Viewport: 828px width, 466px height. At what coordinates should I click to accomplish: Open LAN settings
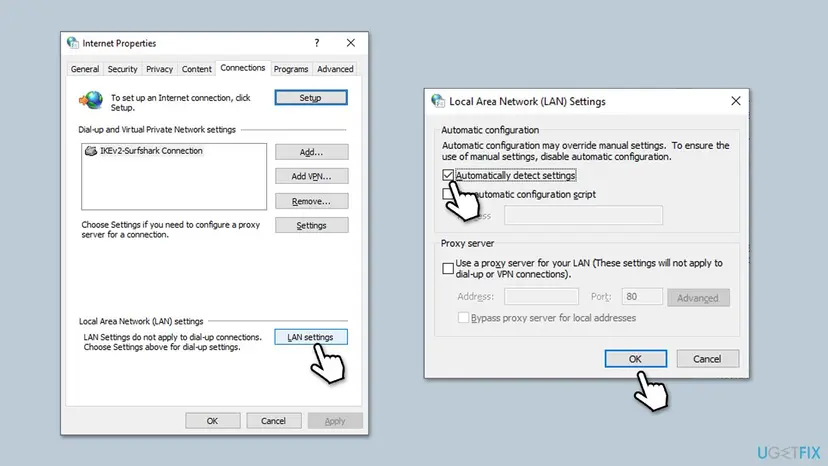[311, 337]
